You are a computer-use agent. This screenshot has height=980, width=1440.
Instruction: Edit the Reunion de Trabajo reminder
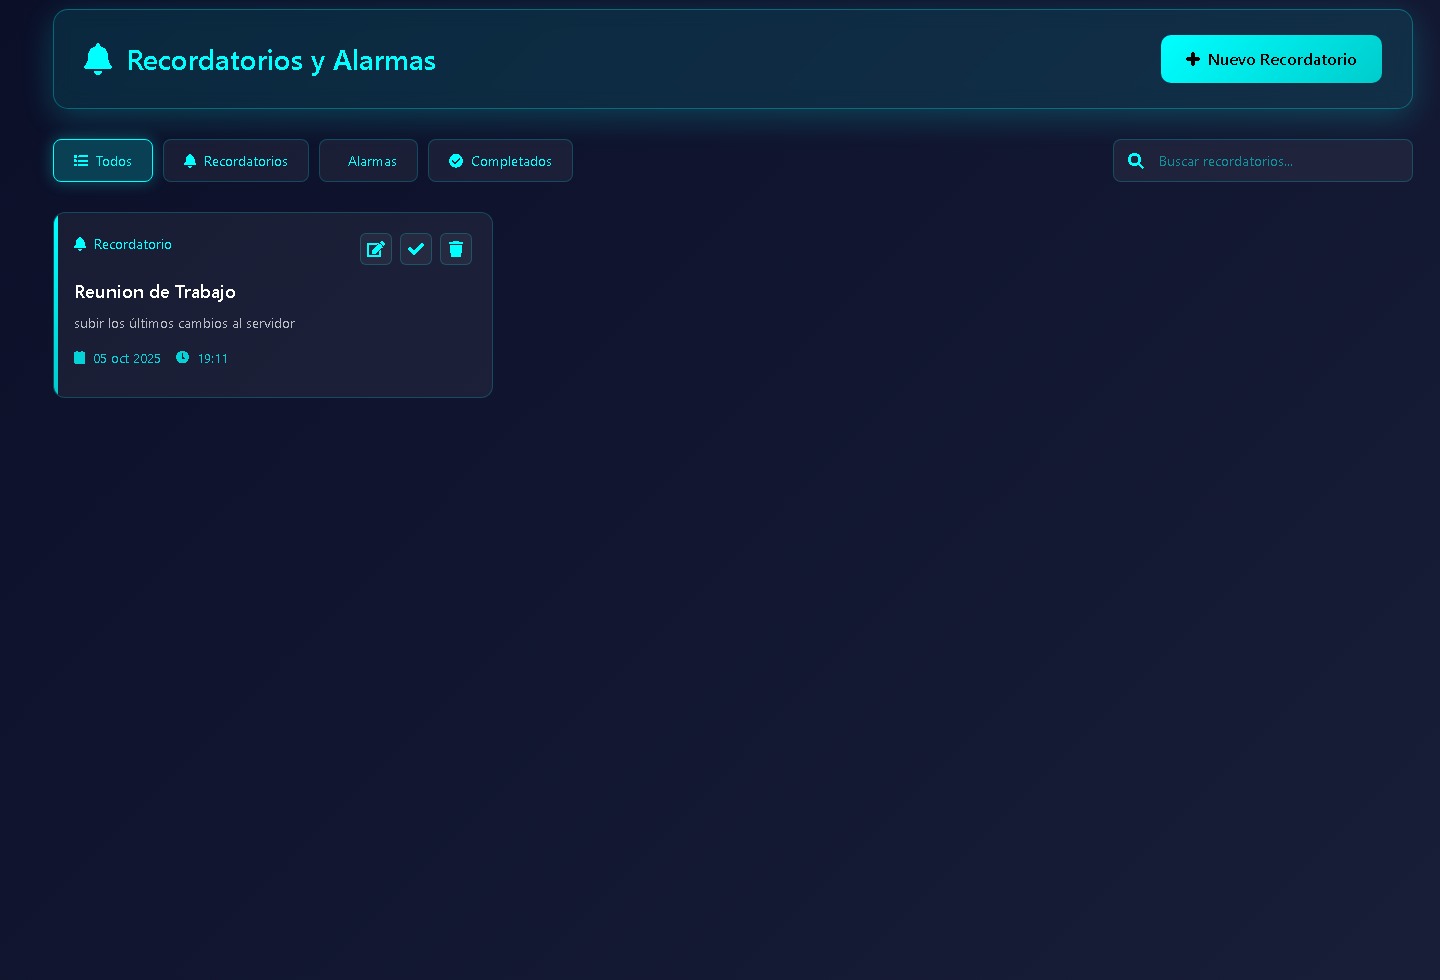click(x=376, y=249)
